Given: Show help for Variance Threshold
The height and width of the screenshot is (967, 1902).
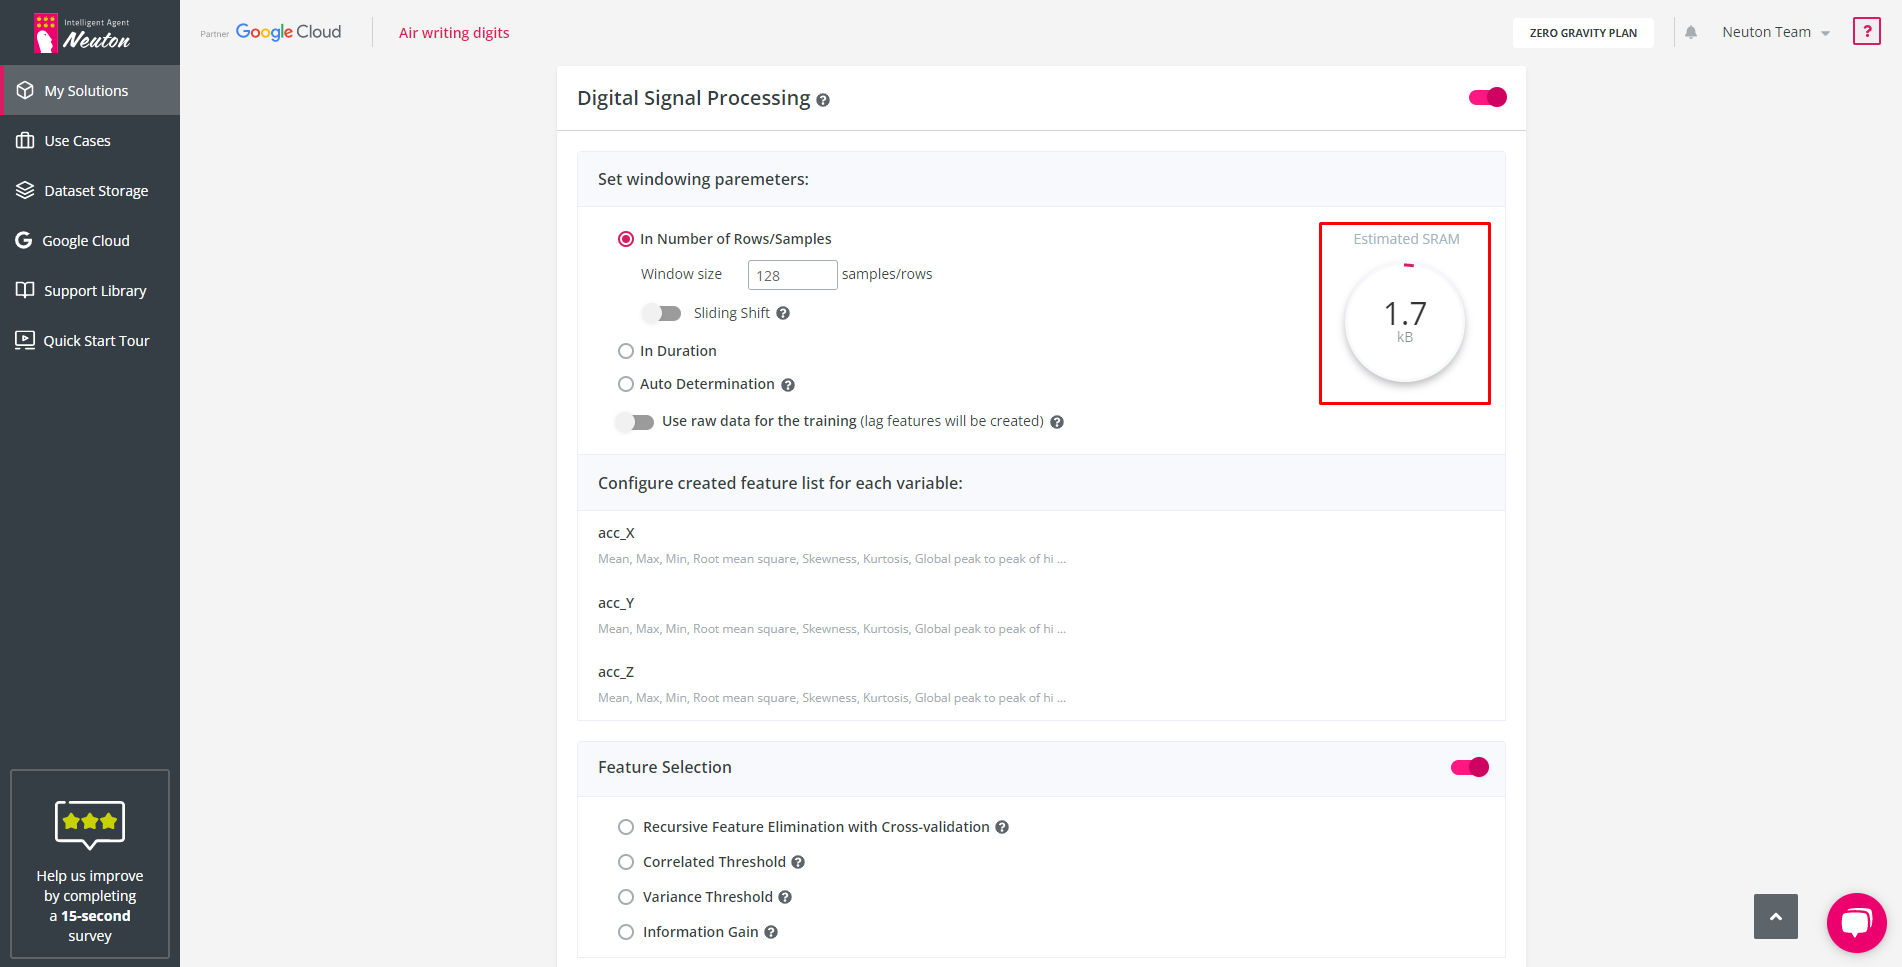Looking at the screenshot, I should 785,897.
